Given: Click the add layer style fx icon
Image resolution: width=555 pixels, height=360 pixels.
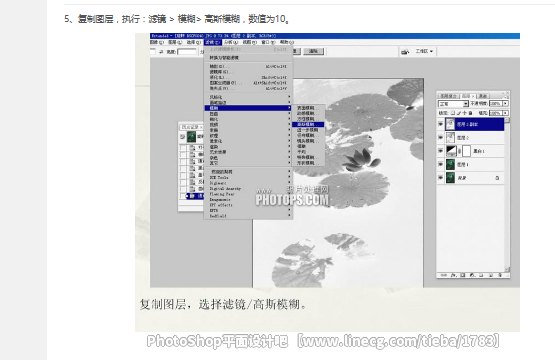Looking at the screenshot, I should pos(453,275).
